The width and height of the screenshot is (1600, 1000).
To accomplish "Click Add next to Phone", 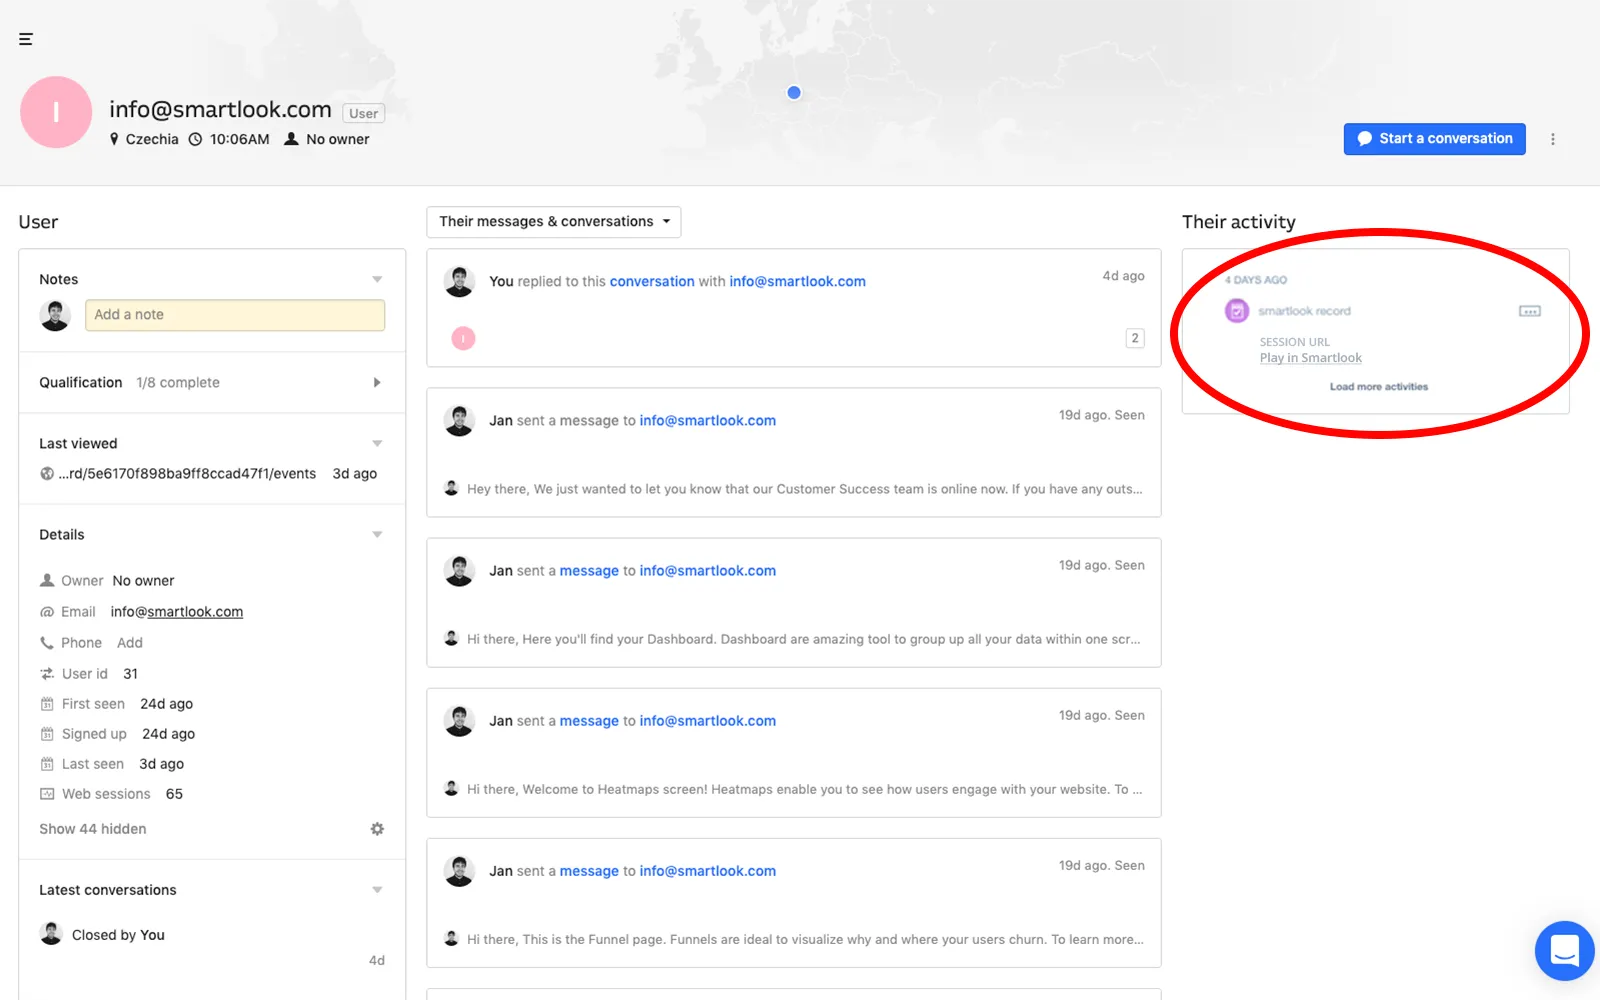I will pyautogui.click(x=130, y=643).
